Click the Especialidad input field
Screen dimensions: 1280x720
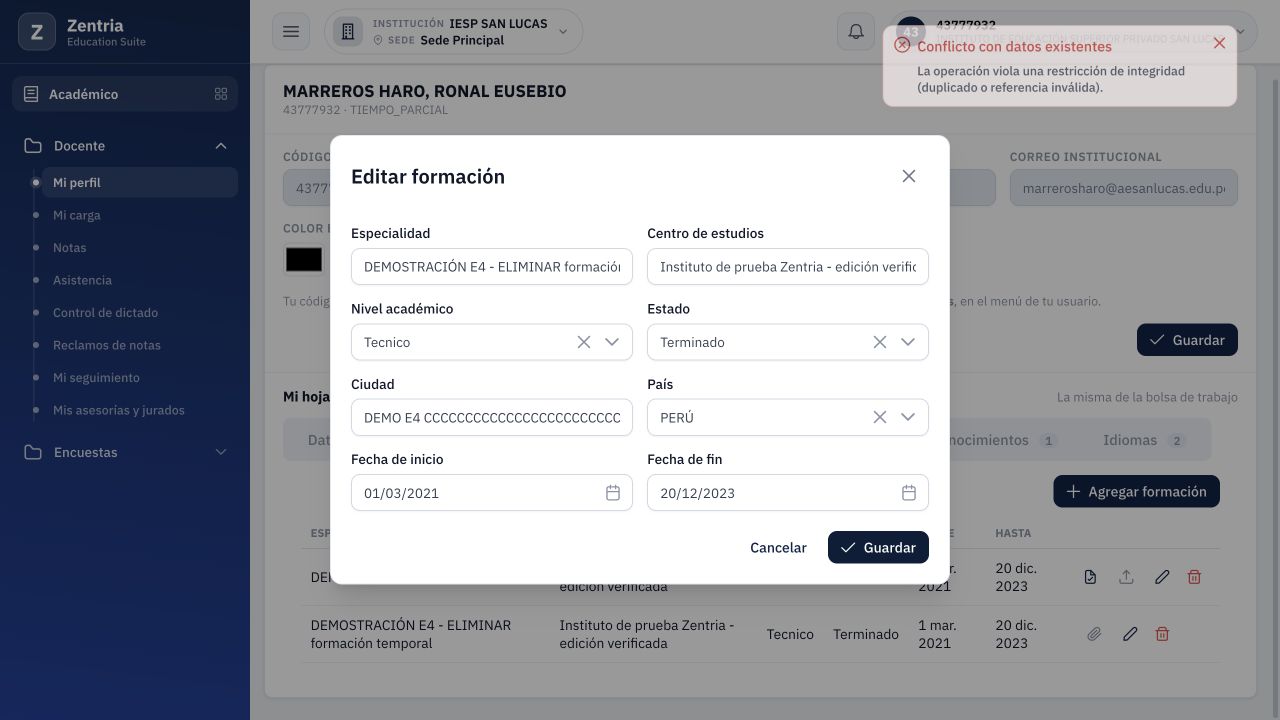click(x=492, y=267)
